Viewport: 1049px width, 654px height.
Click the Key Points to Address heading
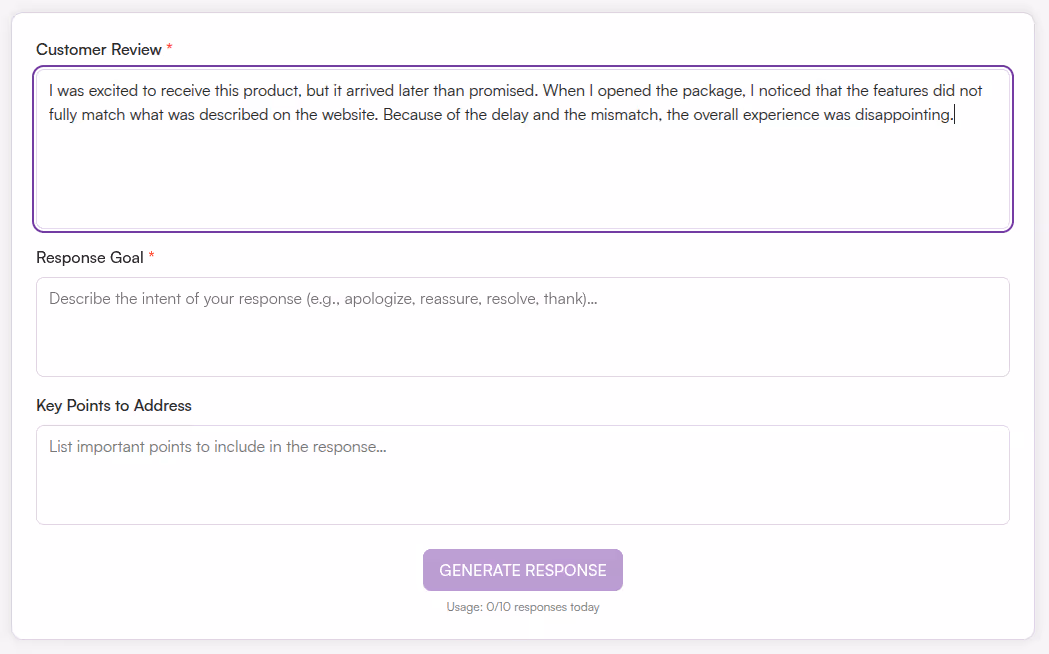[x=113, y=405]
